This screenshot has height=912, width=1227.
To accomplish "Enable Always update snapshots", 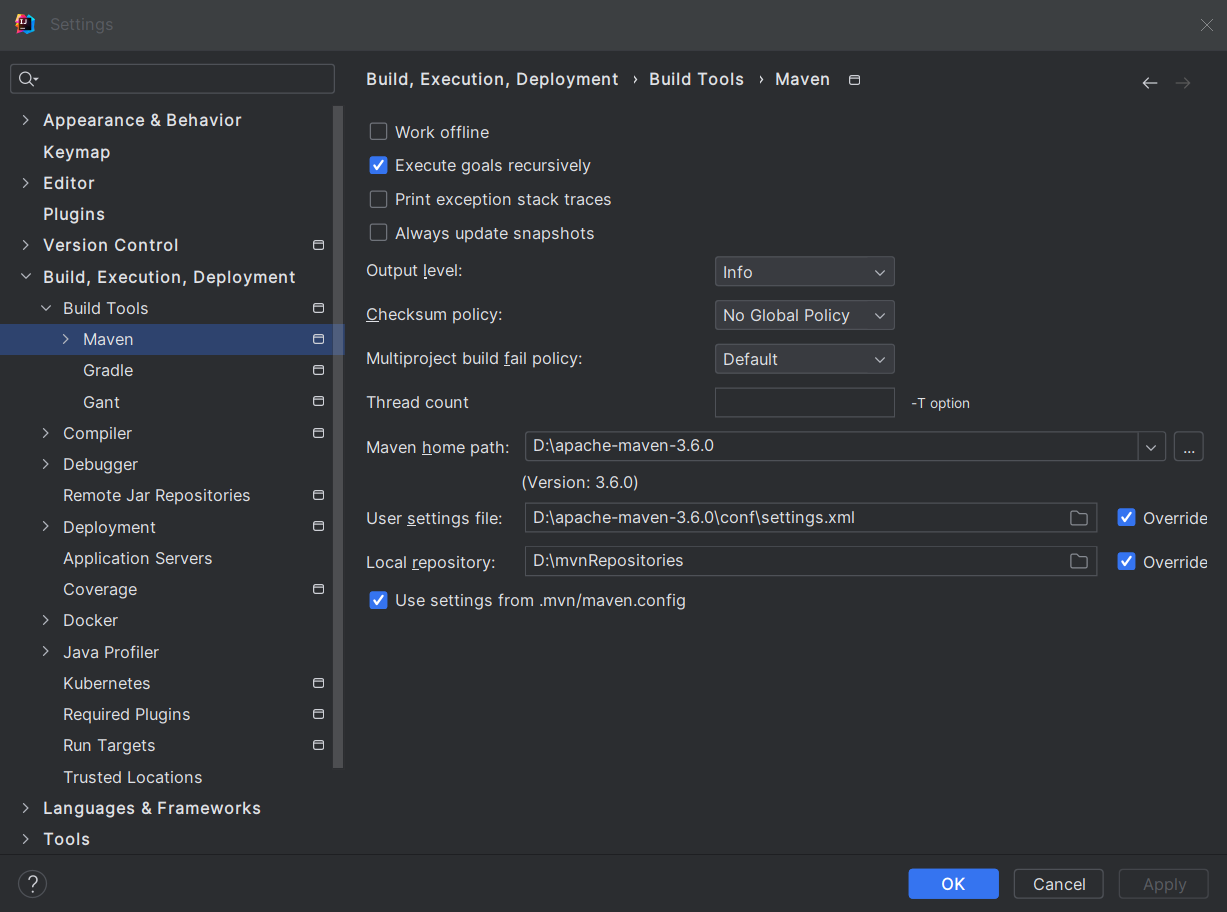I will (378, 233).
